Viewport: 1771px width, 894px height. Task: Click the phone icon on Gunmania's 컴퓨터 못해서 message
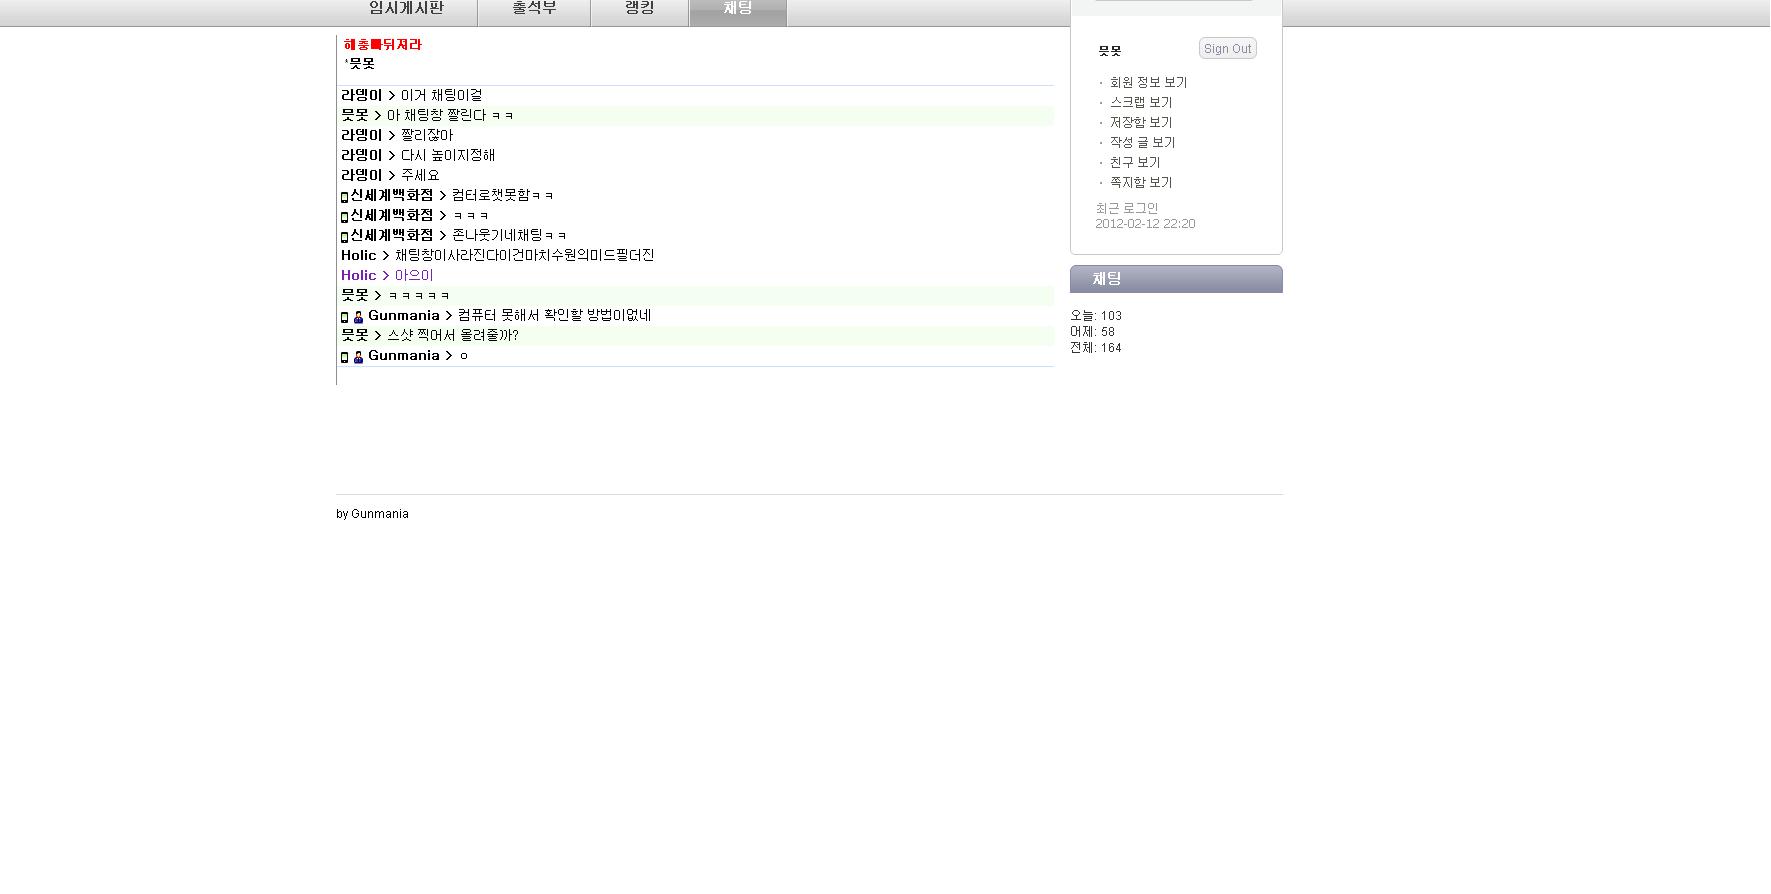point(344,317)
